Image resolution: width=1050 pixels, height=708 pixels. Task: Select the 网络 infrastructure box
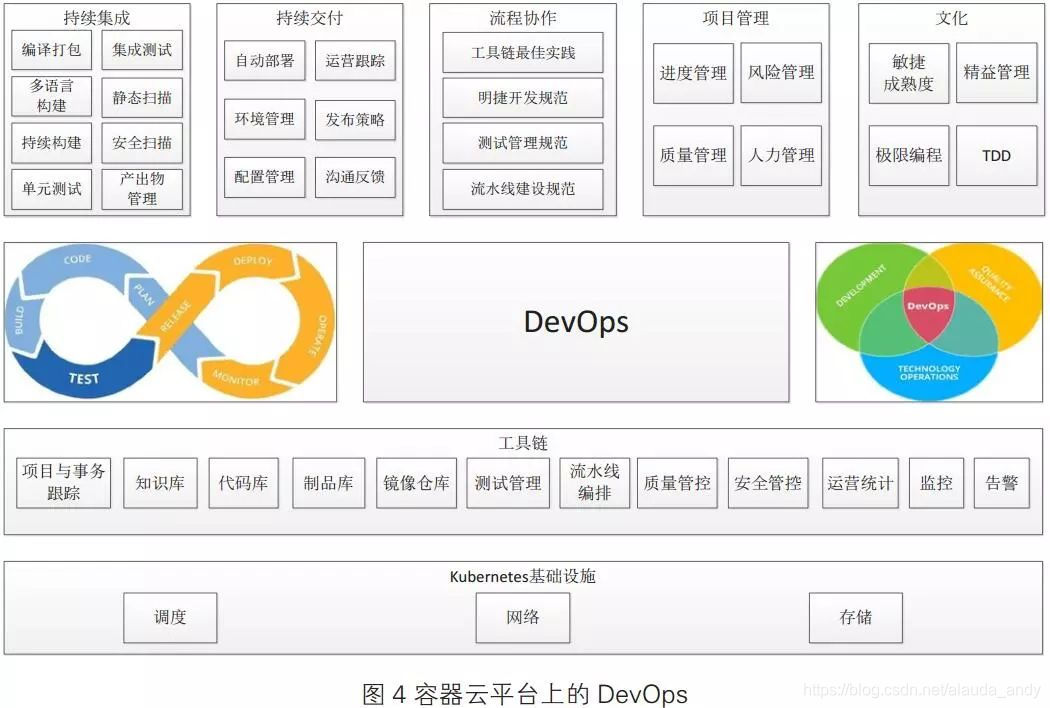click(523, 618)
